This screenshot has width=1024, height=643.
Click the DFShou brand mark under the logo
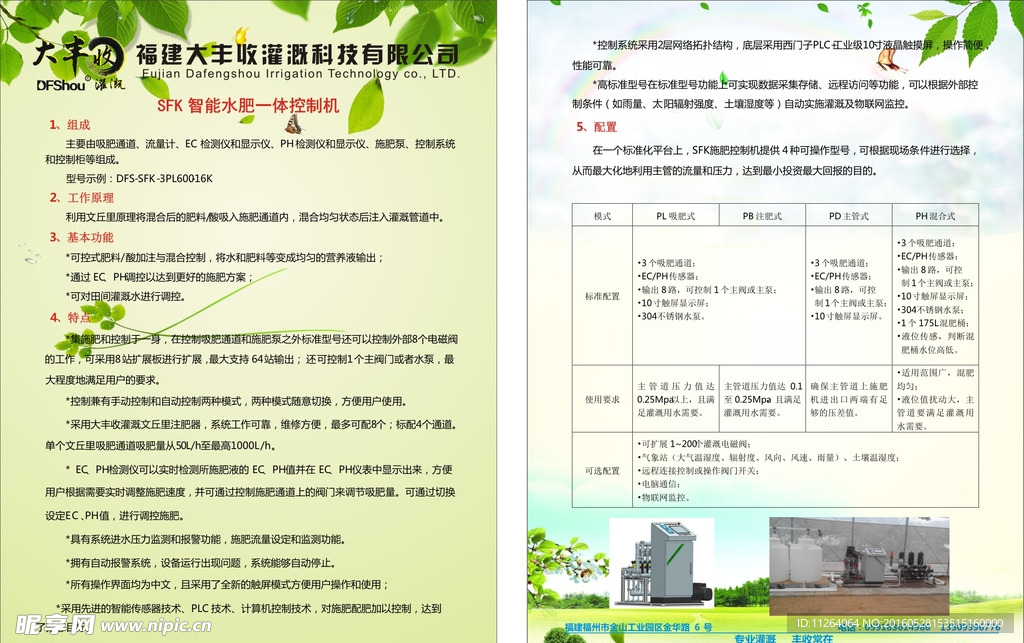61,85
